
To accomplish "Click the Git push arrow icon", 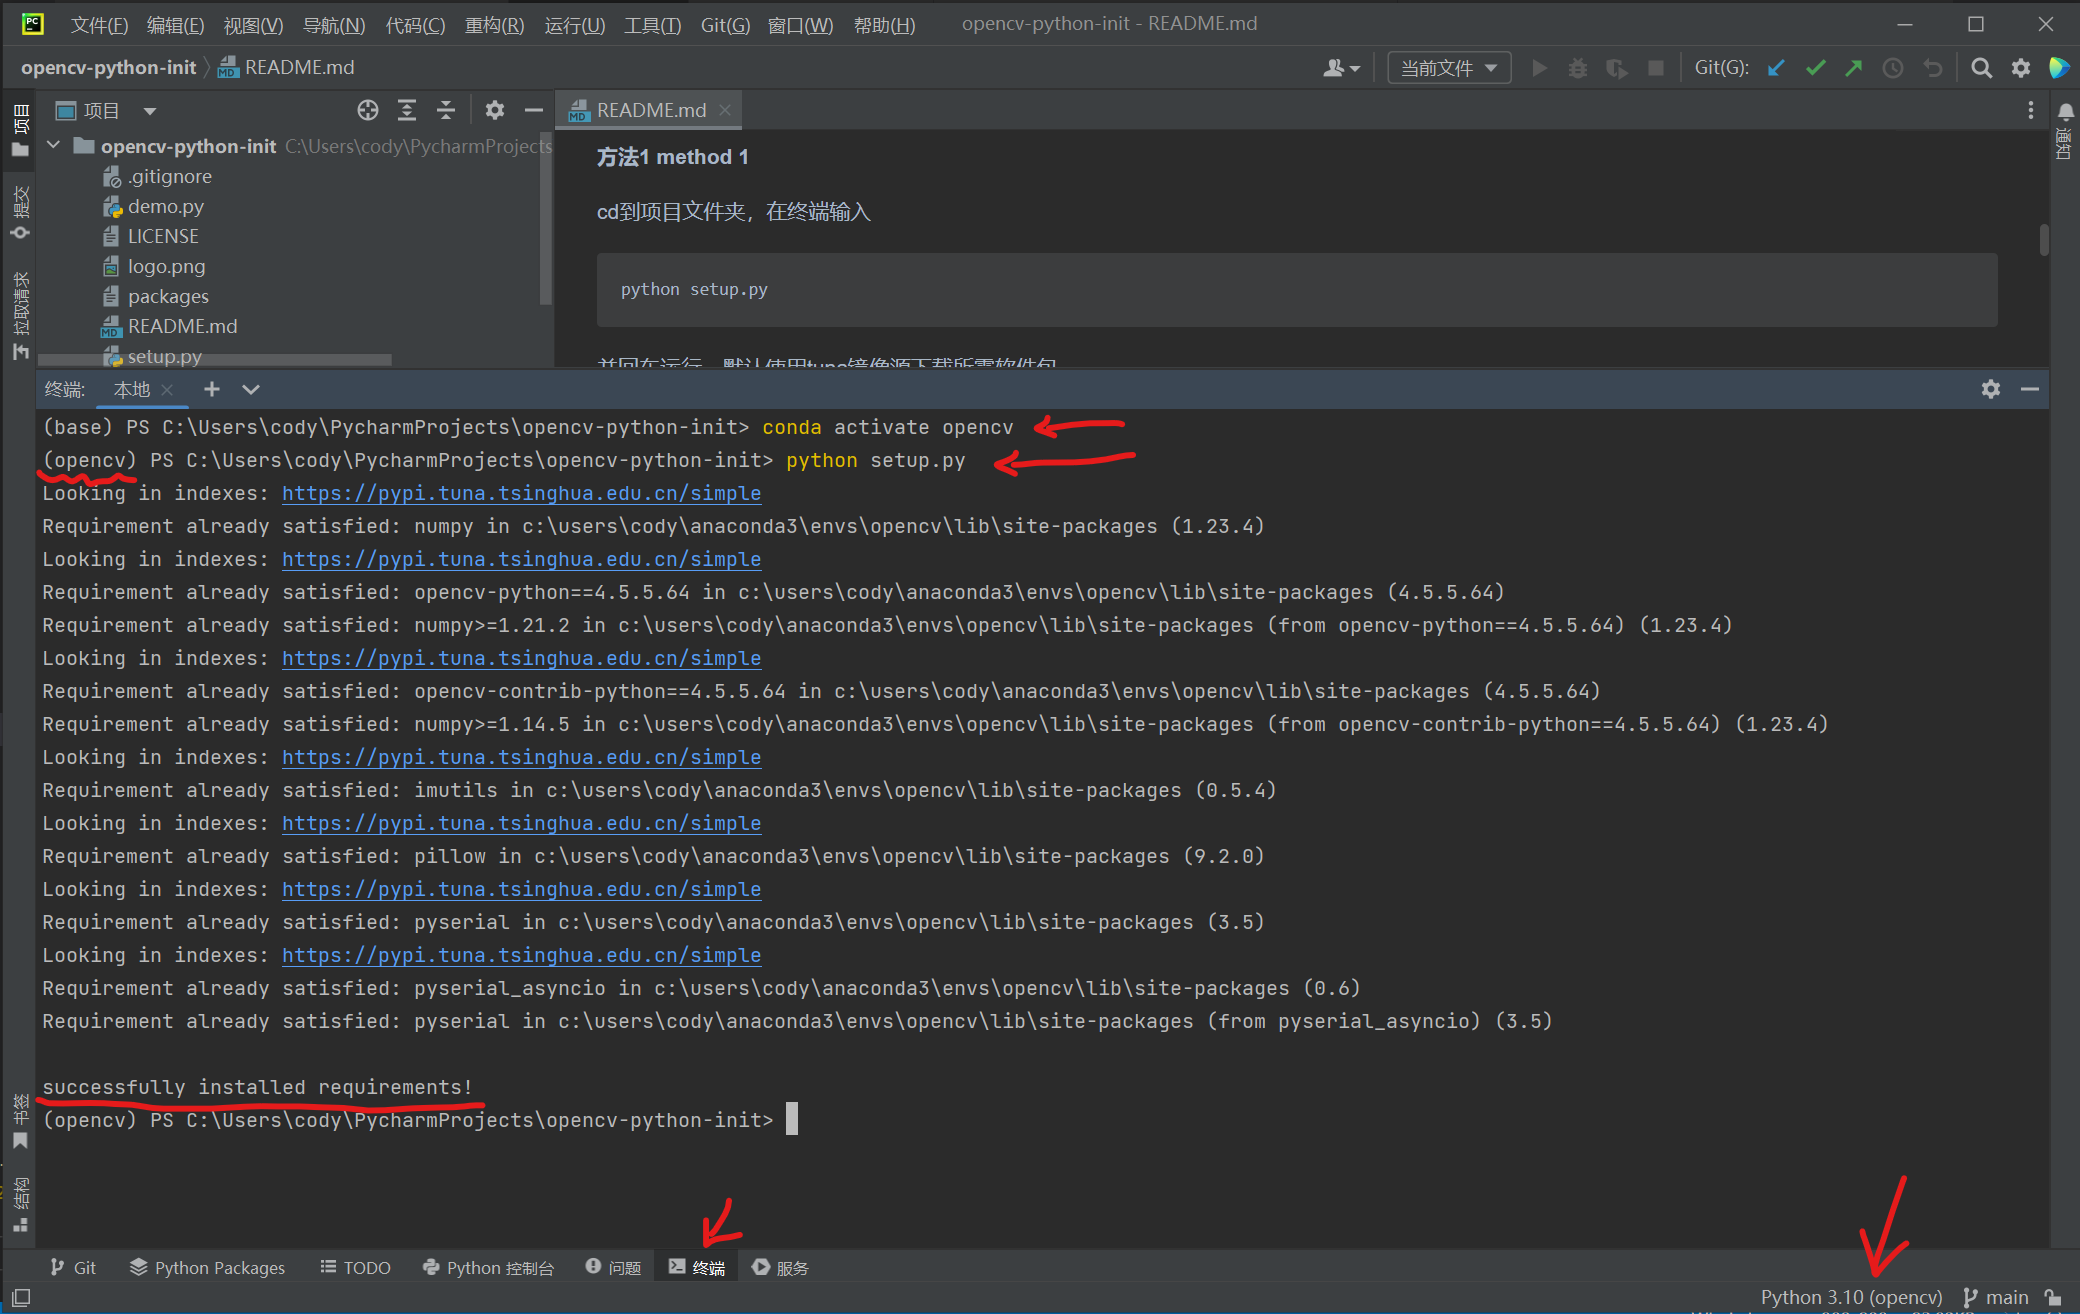I will pos(1853,68).
